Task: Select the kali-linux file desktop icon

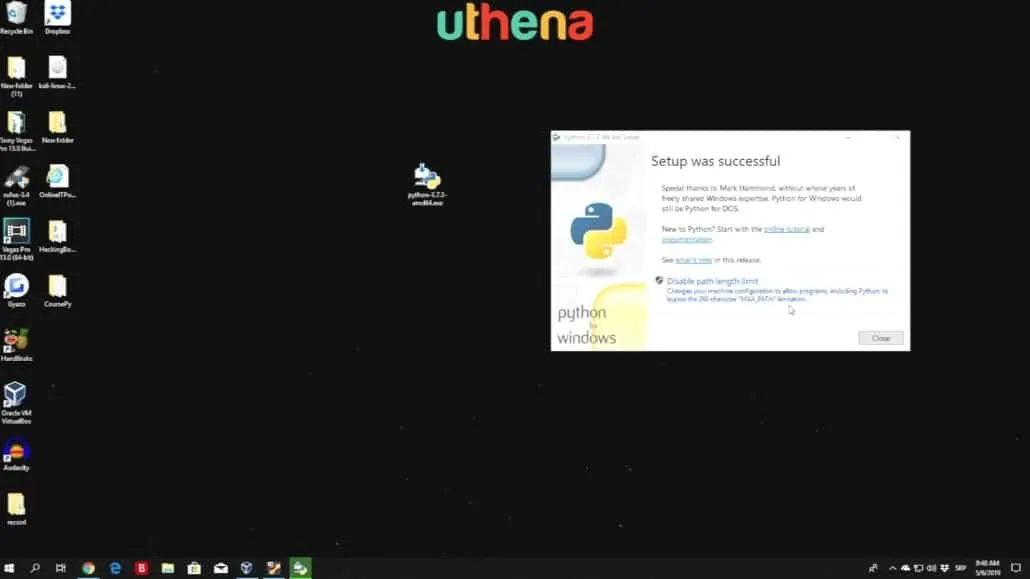Action: 57,73
